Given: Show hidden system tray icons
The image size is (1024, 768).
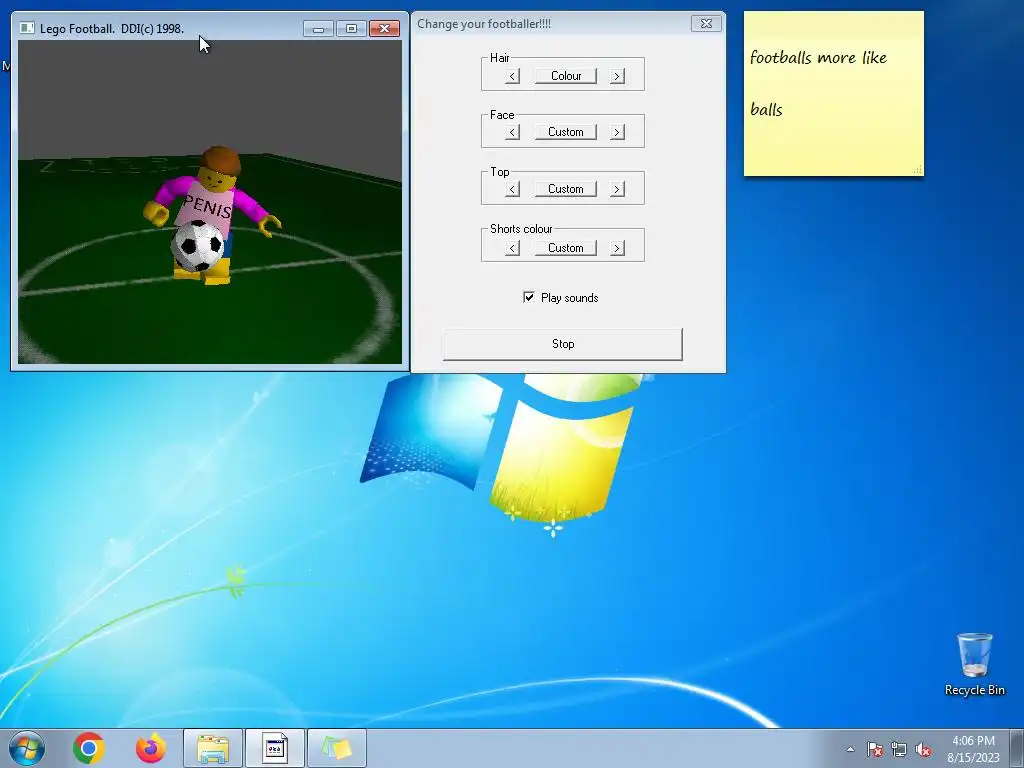Looking at the screenshot, I should 850,749.
